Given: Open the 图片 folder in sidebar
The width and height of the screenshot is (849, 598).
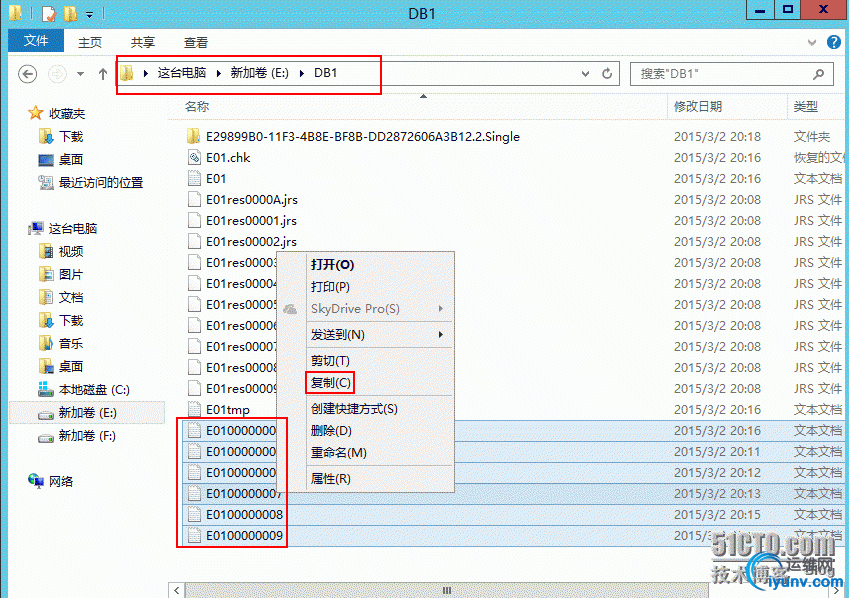Looking at the screenshot, I should pyautogui.click(x=71, y=275).
